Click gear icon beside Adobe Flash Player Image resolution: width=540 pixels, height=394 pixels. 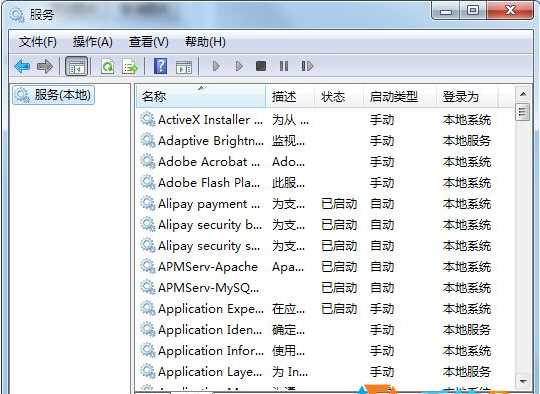[148, 183]
